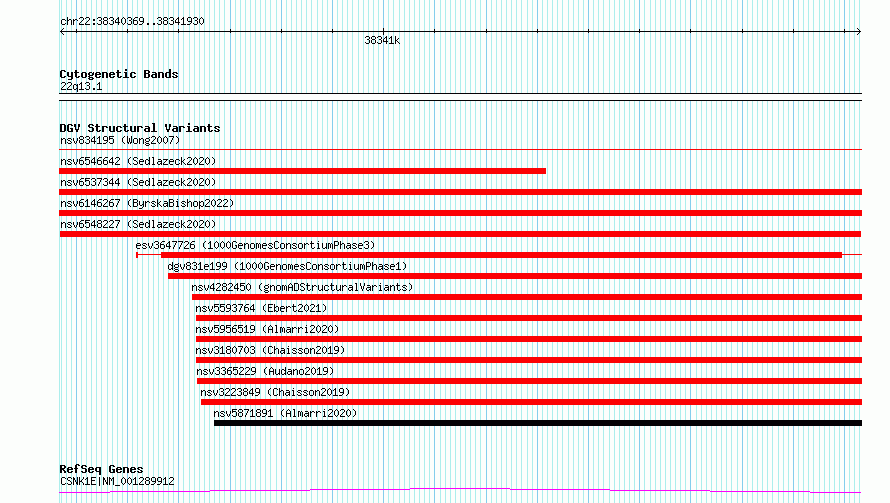Click the red bar of nsv5956519

pyautogui.click(x=529, y=339)
